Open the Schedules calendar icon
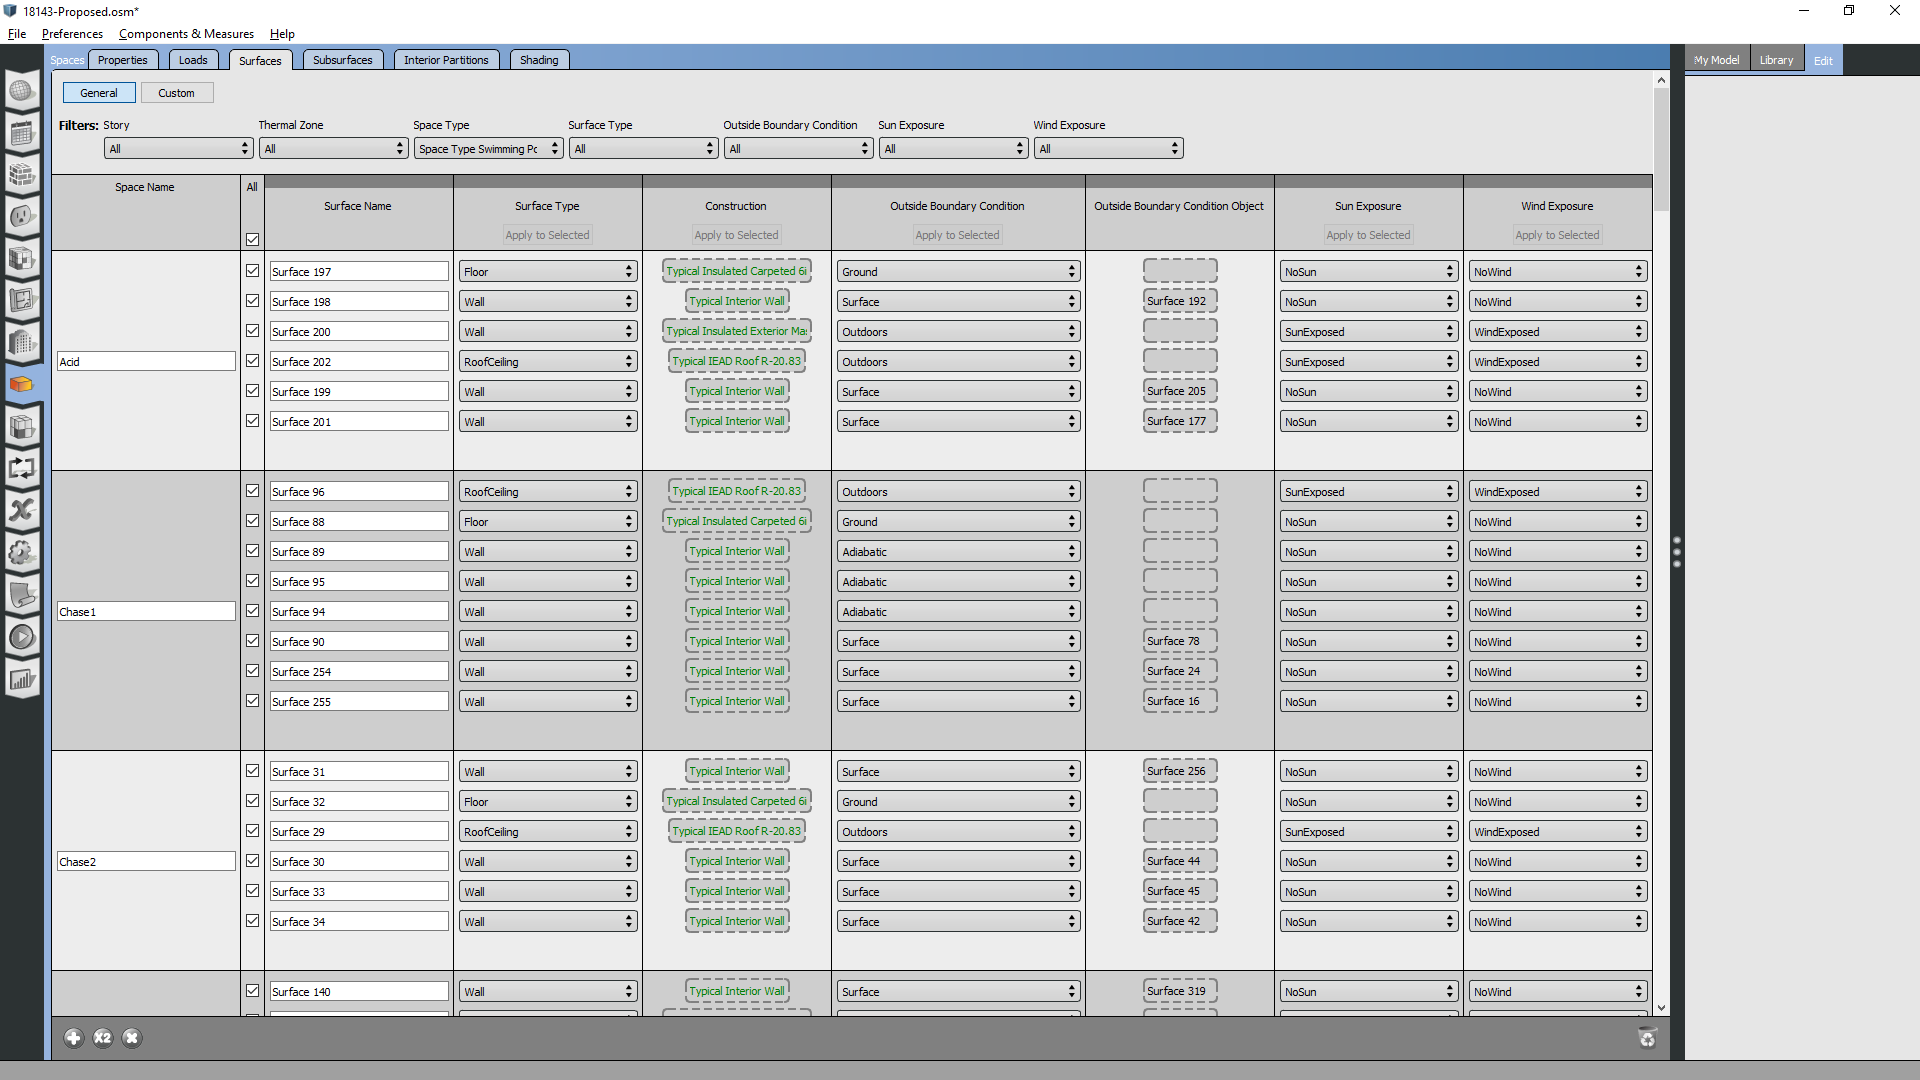 [x=22, y=133]
